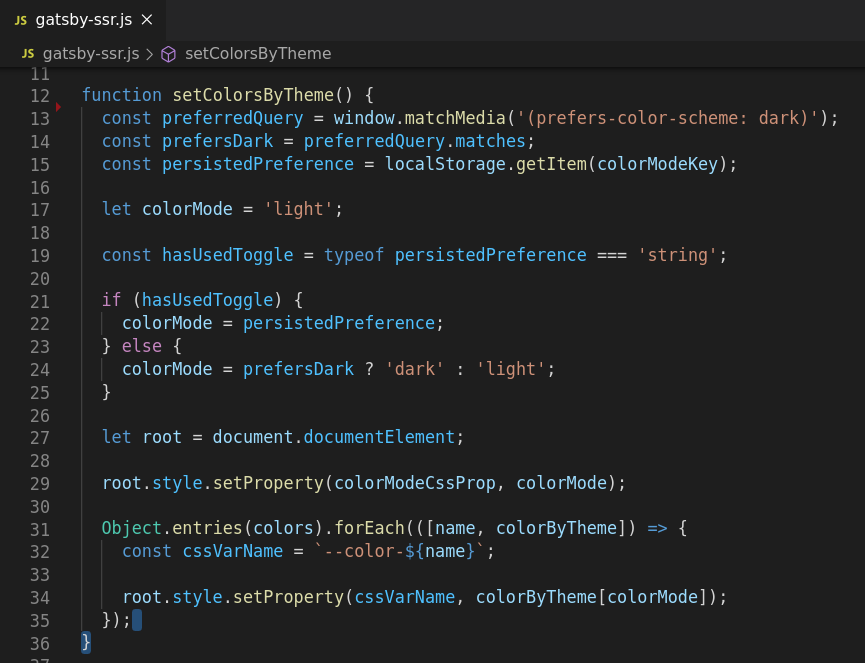Click the cube symbol icon in breadcrumb
The height and width of the screenshot is (663, 865).
[168, 54]
